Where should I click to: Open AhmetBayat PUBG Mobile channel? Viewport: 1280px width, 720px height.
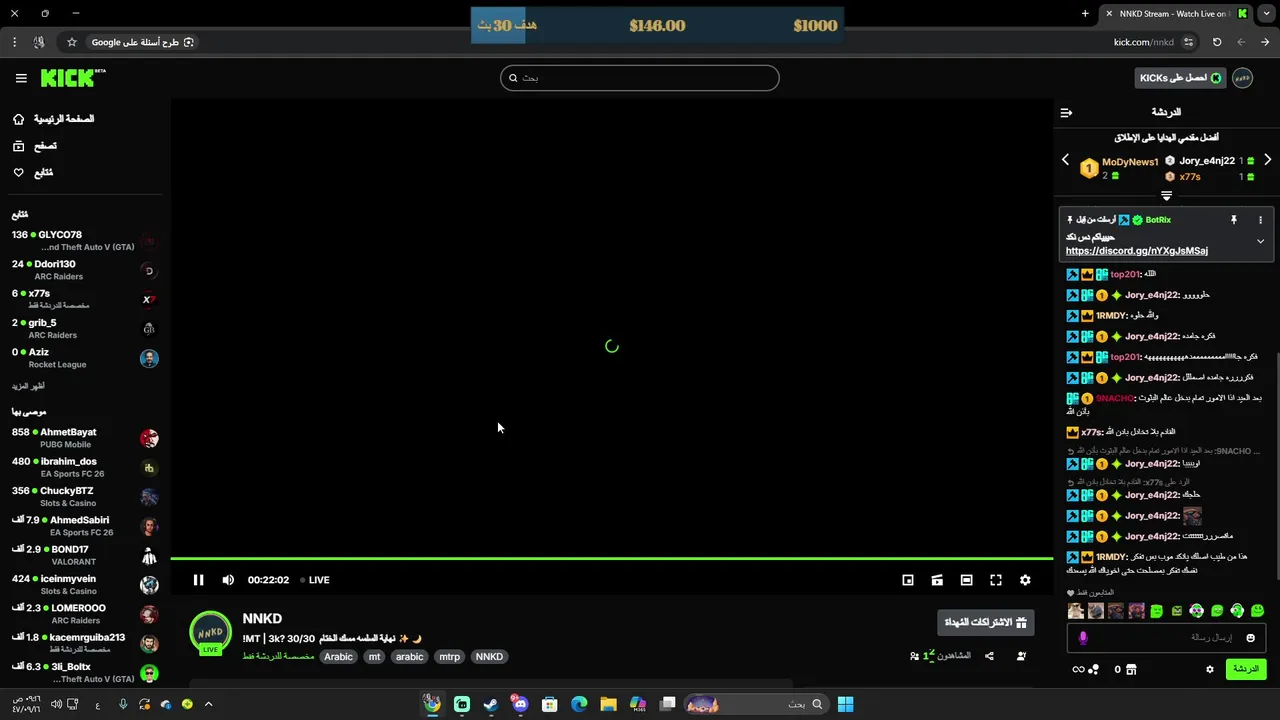coord(84,438)
